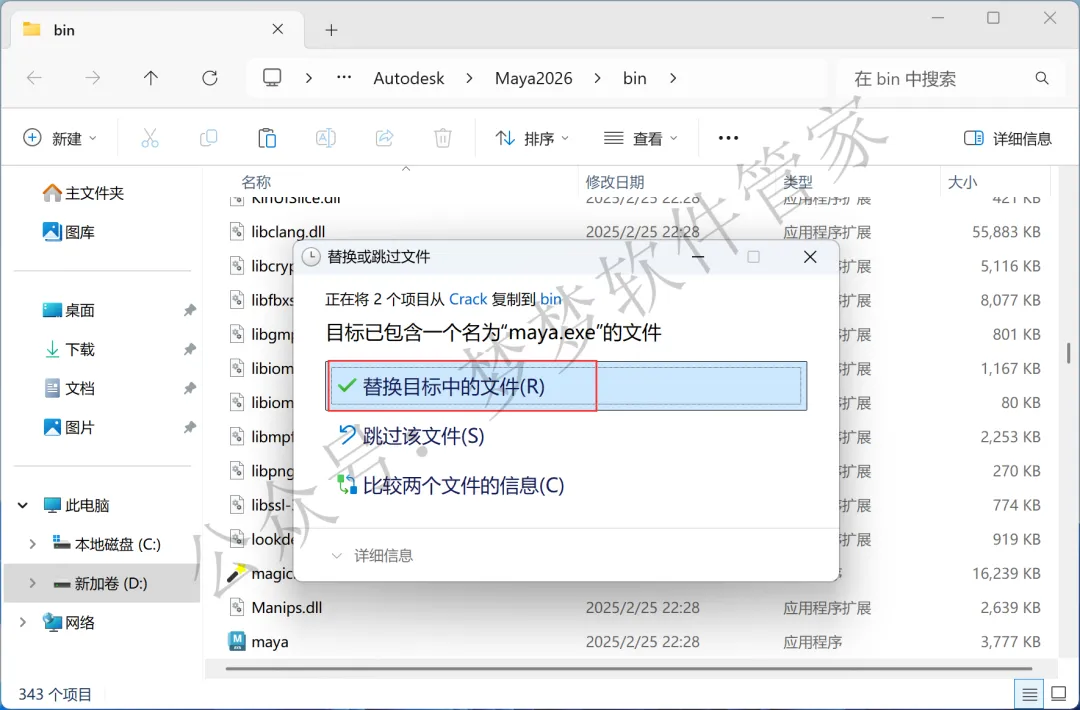The width and height of the screenshot is (1080, 710).
Task: Click the Rename icon in toolbar
Action: (325, 138)
